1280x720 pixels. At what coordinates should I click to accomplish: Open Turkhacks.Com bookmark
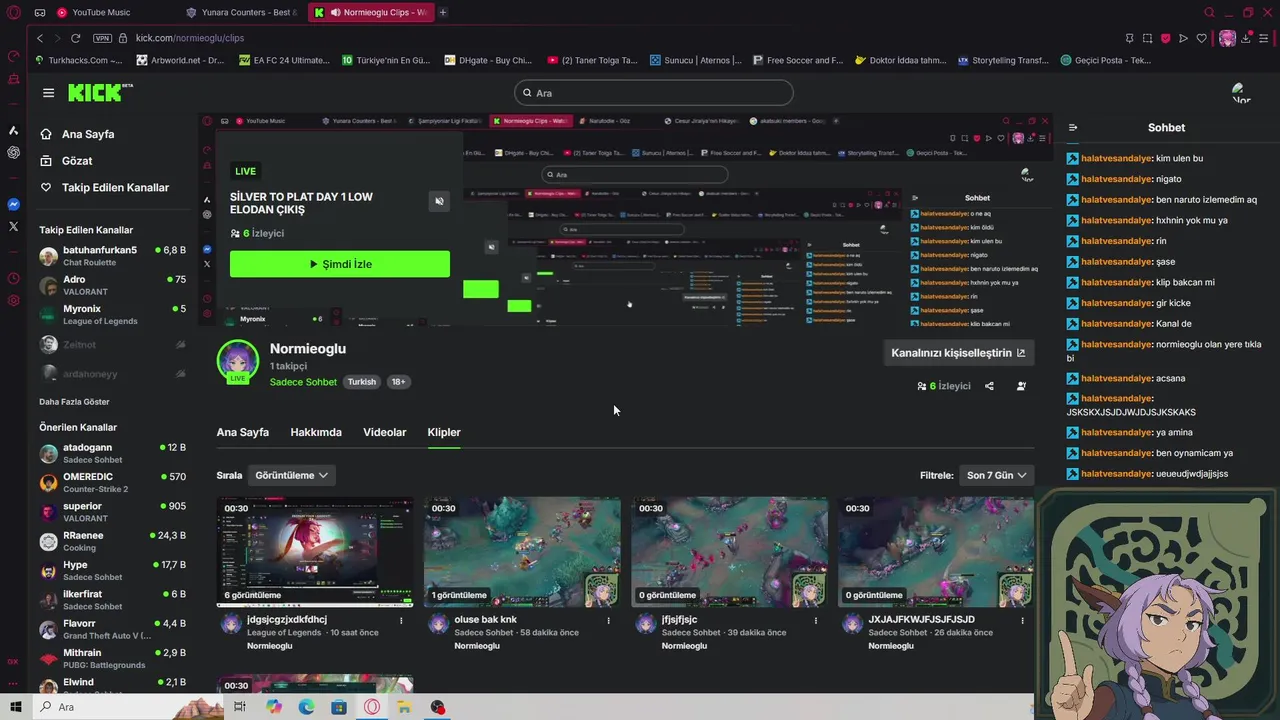coord(78,60)
